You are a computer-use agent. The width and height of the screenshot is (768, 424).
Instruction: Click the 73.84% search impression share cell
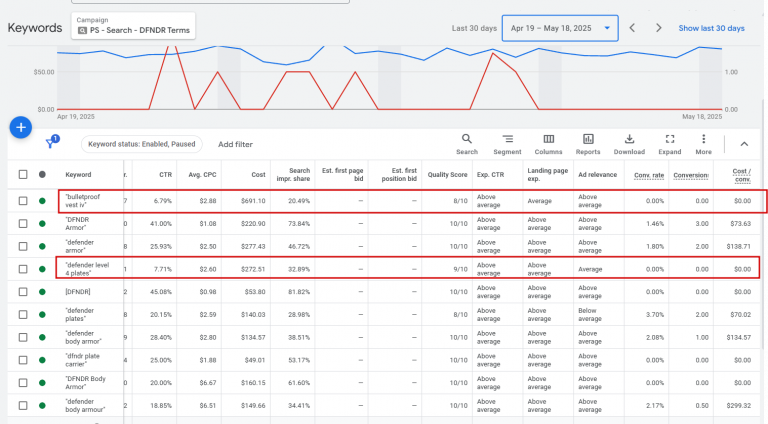[x=298, y=224]
